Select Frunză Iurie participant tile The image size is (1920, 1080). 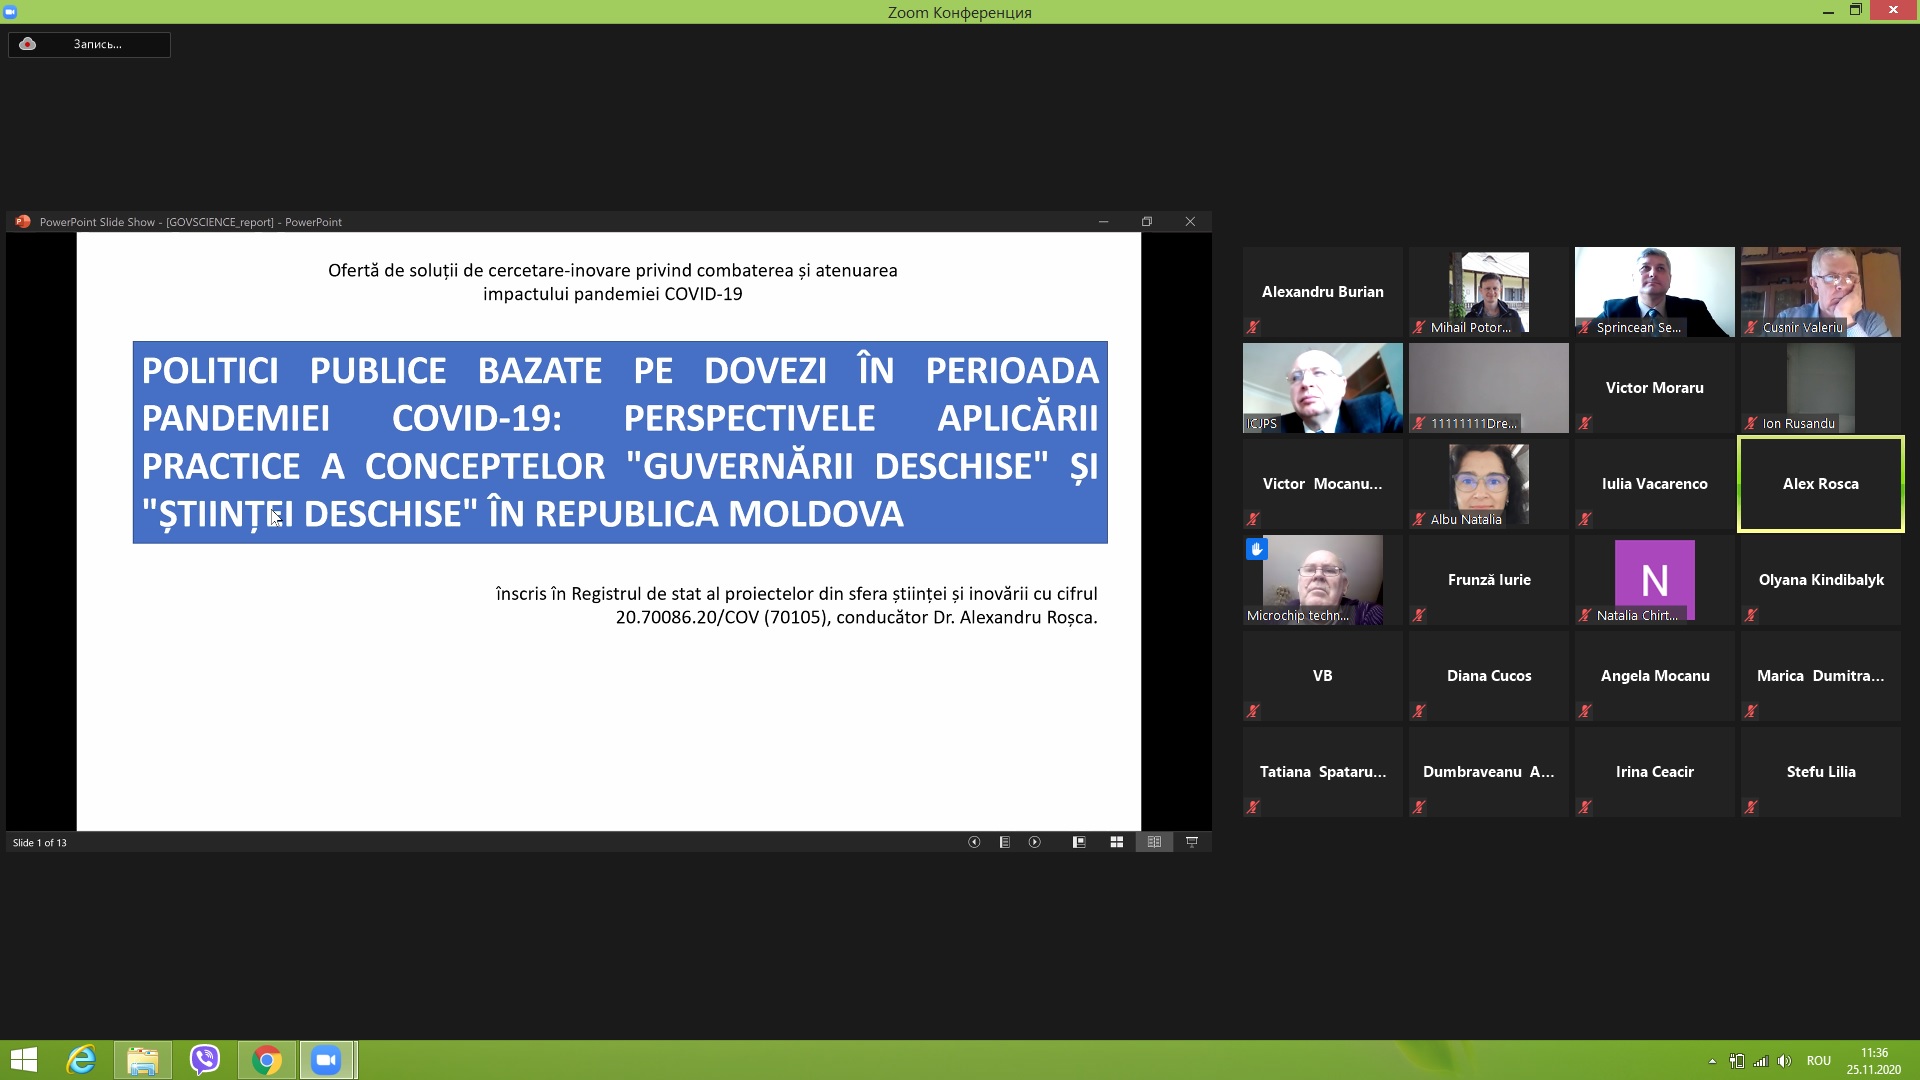pos(1488,580)
